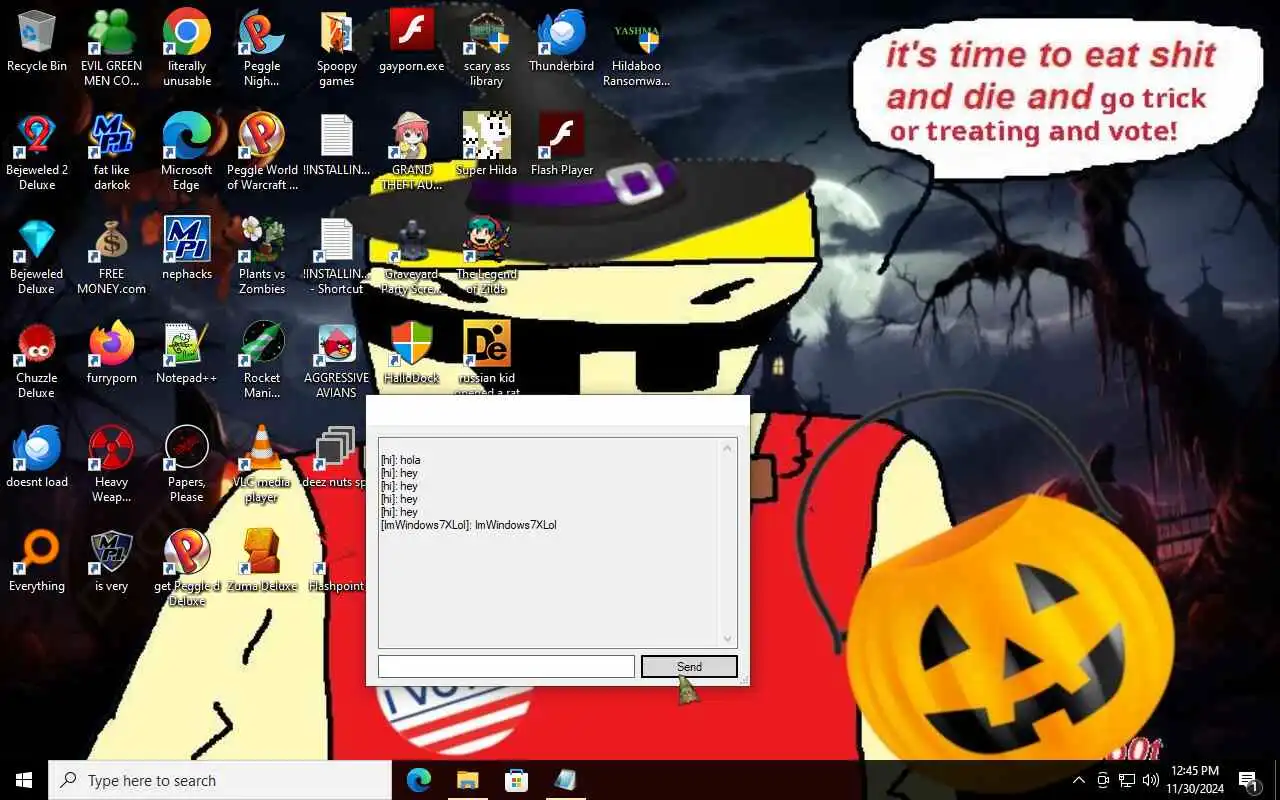Image resolution: width=1280 pixels, height=800 pixels.
Task: Click the Meet Now camera tray icon
Action: pos(1103,780)
